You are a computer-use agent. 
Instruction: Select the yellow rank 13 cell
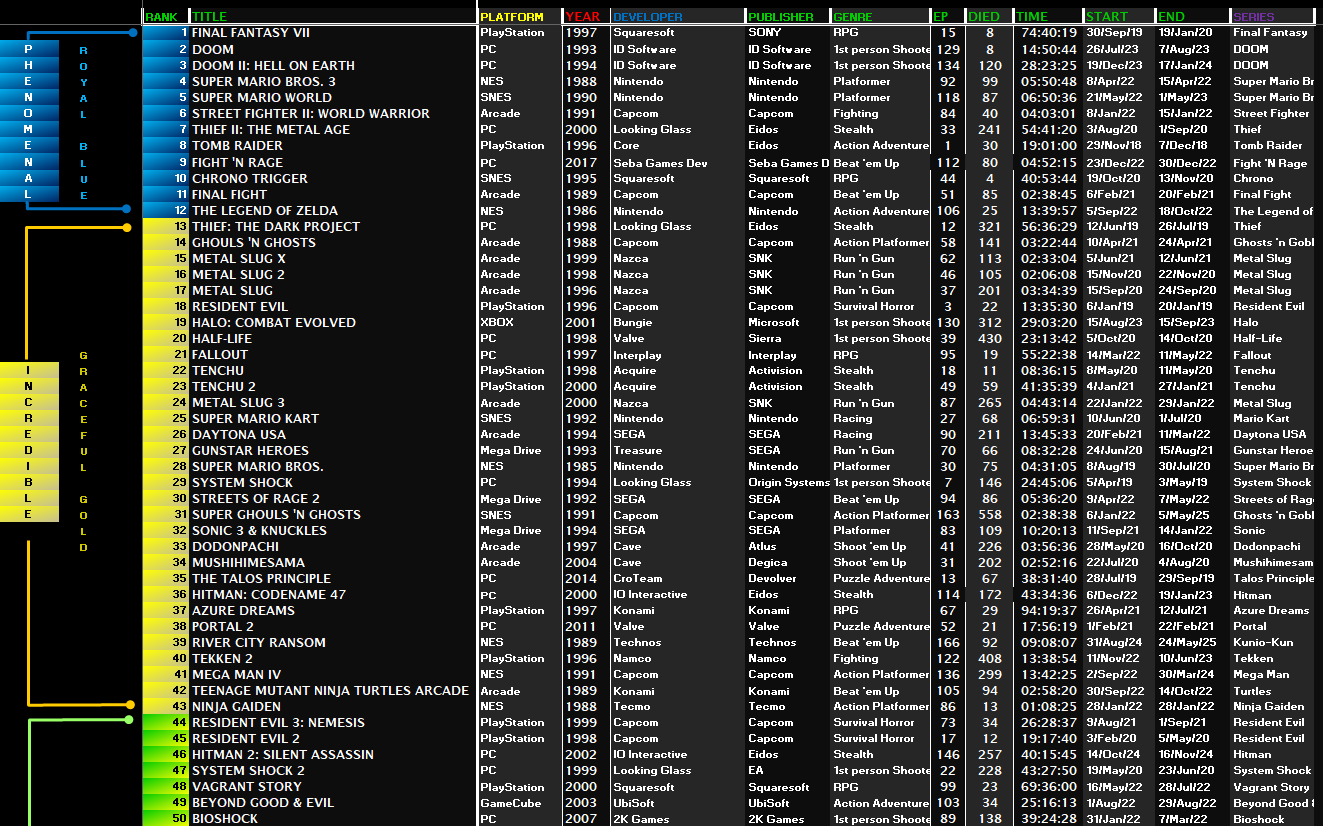point(166,227)
